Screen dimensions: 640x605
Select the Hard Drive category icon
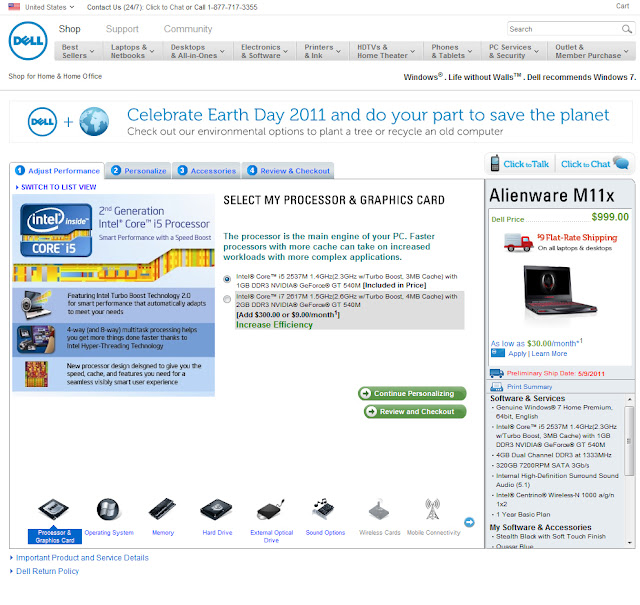[x=216, y=509]
